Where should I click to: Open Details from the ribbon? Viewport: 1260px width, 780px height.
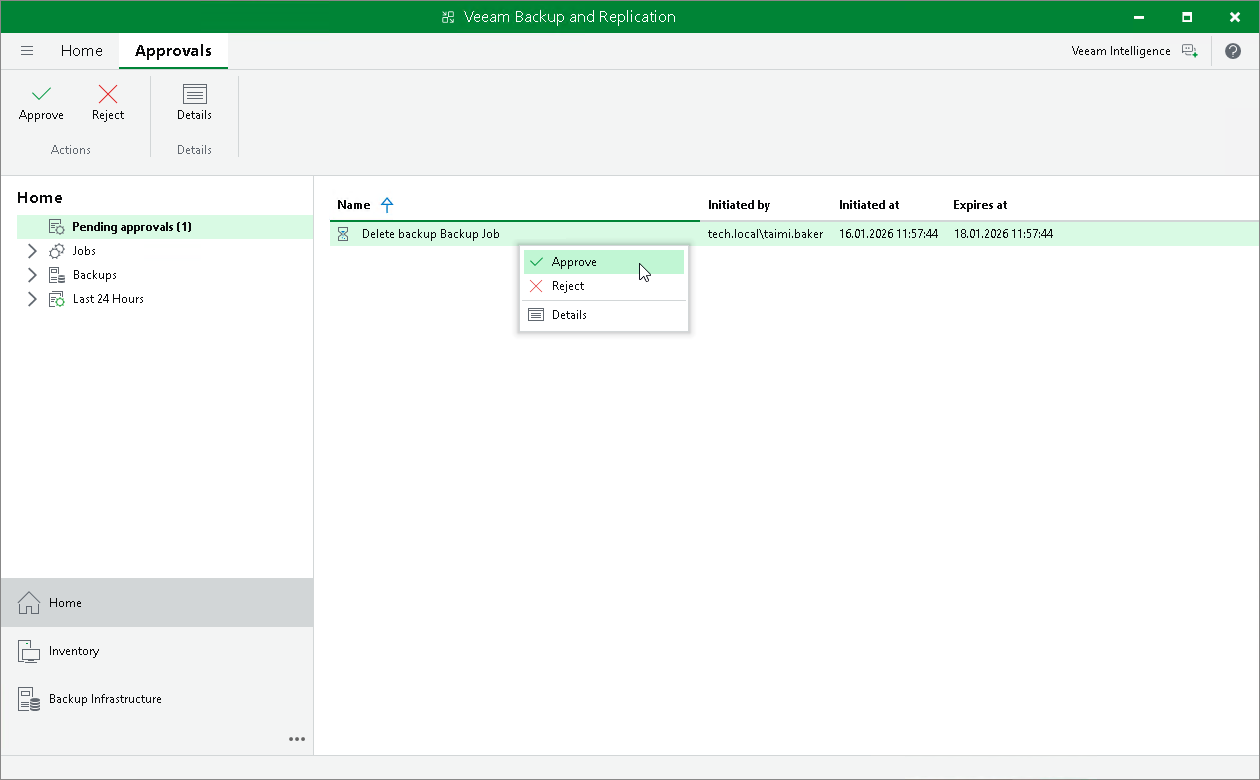(x=194, y=103)
